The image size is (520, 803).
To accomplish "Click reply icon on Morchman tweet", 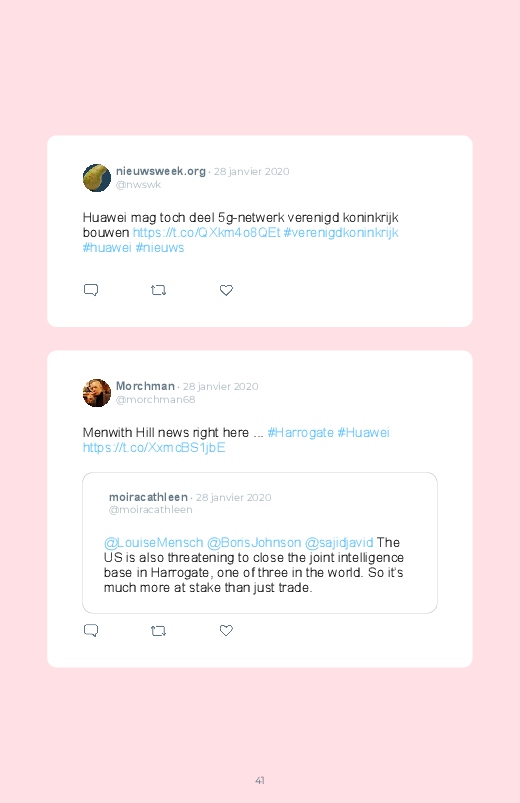I will point(91,630).
